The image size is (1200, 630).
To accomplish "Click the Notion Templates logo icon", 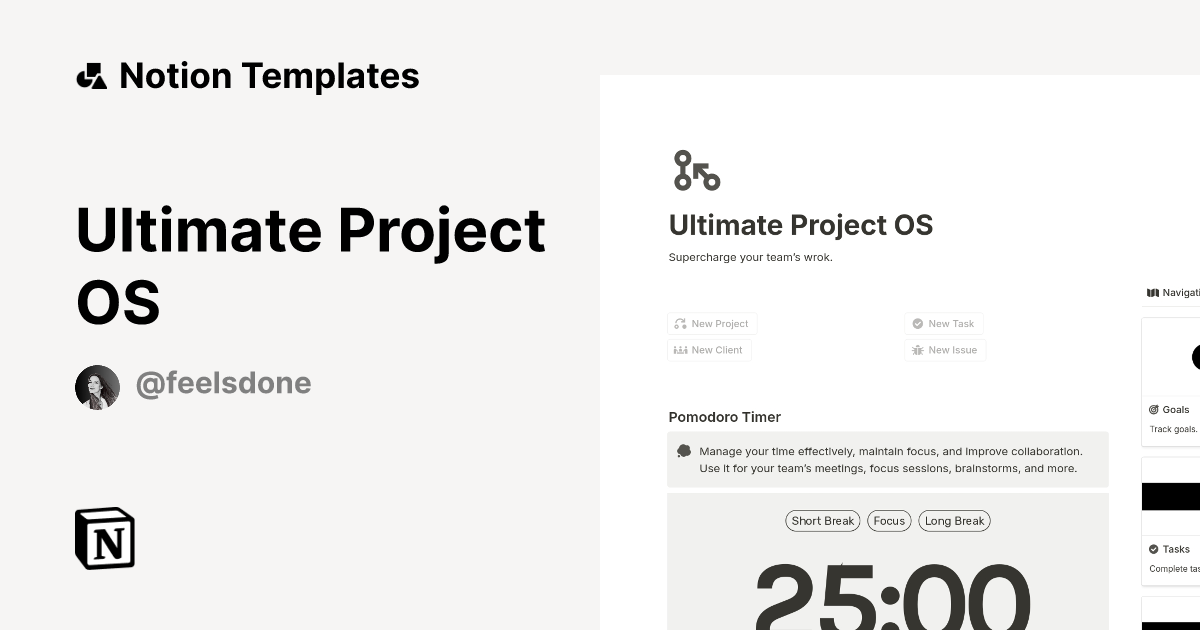I will pos(91,75).
